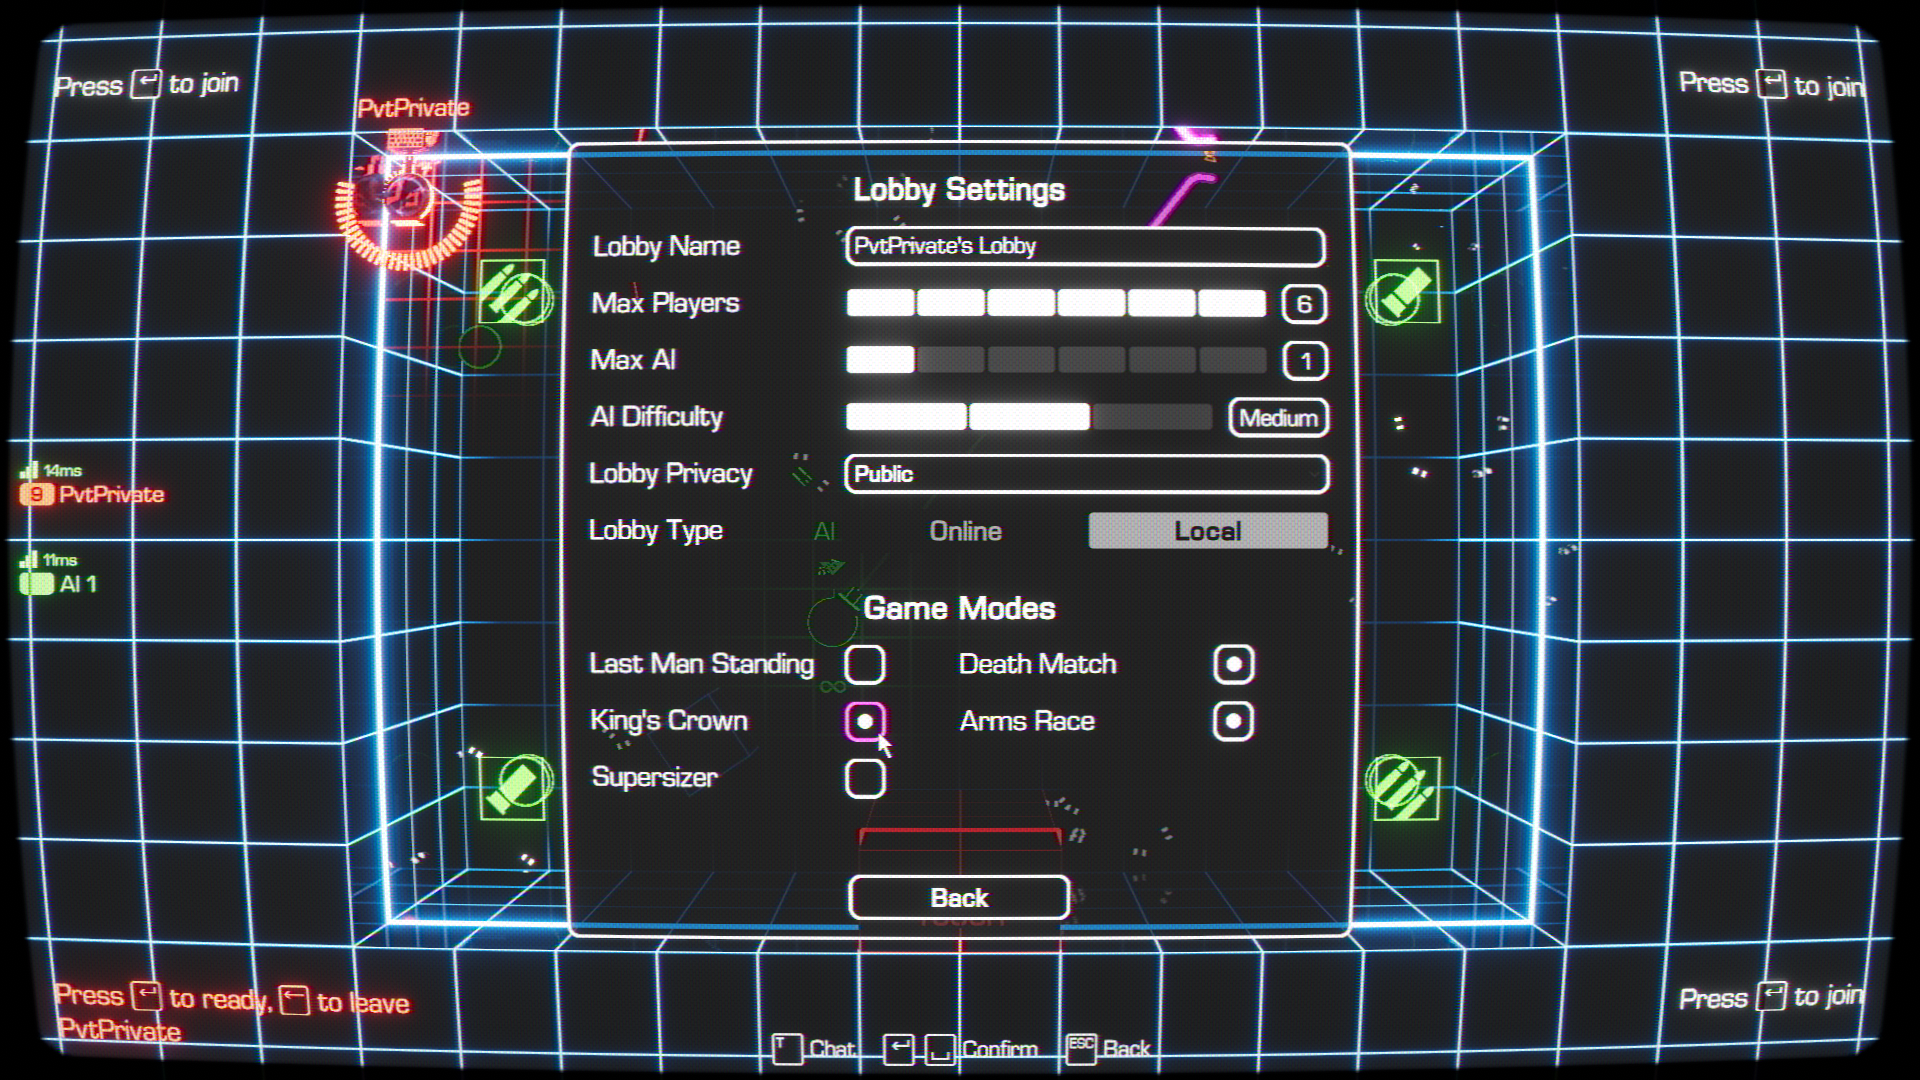Click the enter key icon in bottom-right join prompt
Image resolution: width=1920 pixels, height=1080 pixels.
pos(1771,996)
